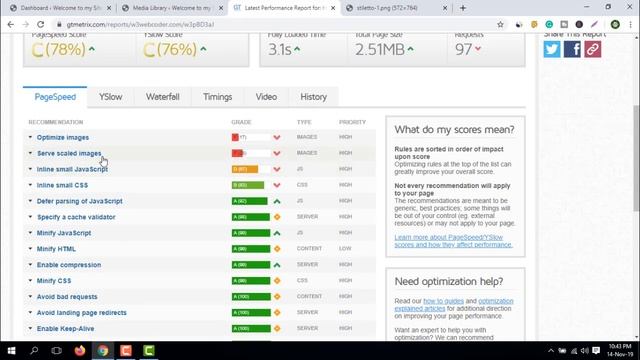This screenshot has height=360, width=640.
Task: Open optimization explained articles link
Action: [x=454, y=305]
